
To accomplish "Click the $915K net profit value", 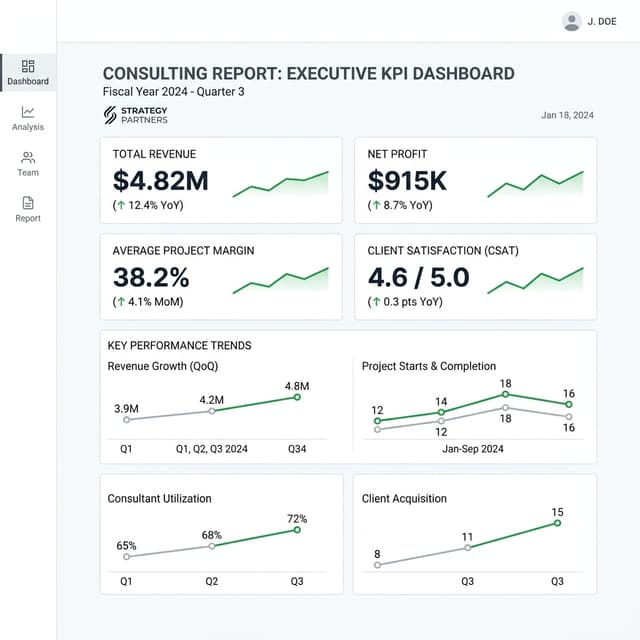I will [x=407, y=180].
